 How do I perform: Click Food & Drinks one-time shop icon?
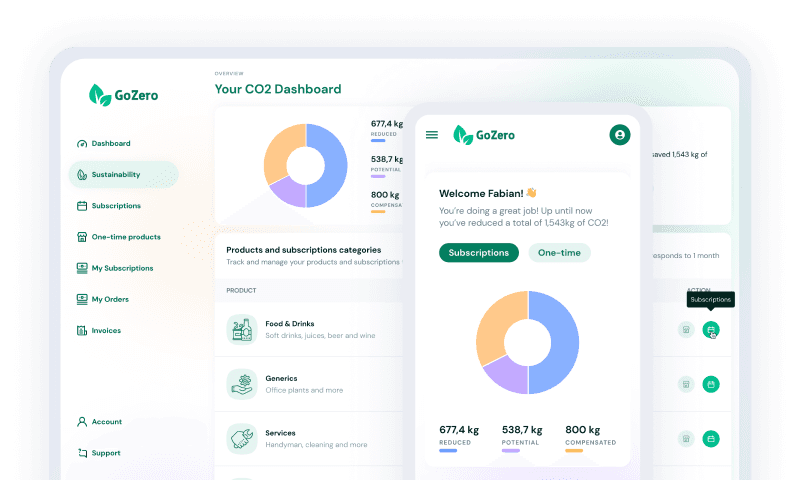pyautogui.click(x=686, y=330)
